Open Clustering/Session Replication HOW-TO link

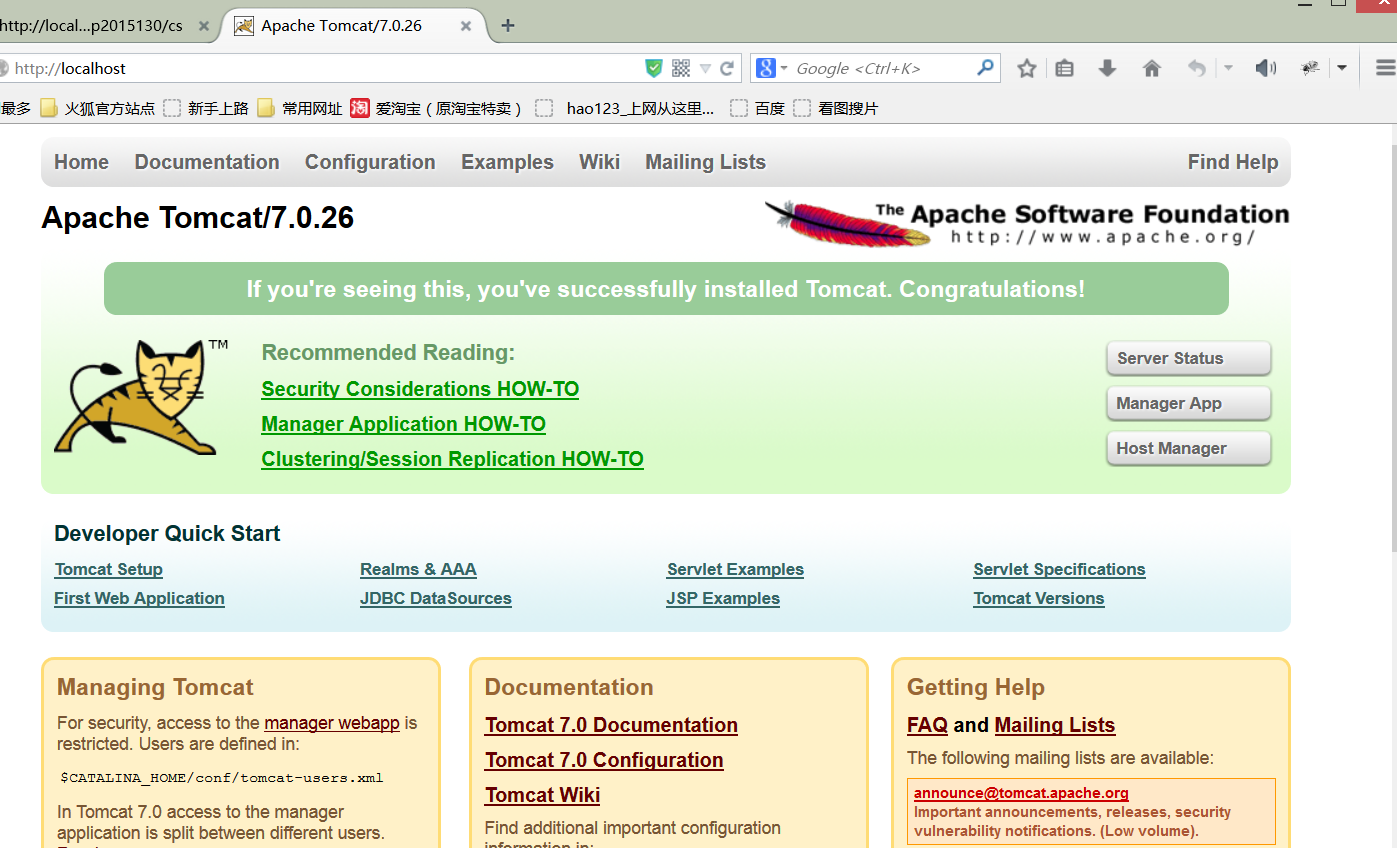(452, 459)
